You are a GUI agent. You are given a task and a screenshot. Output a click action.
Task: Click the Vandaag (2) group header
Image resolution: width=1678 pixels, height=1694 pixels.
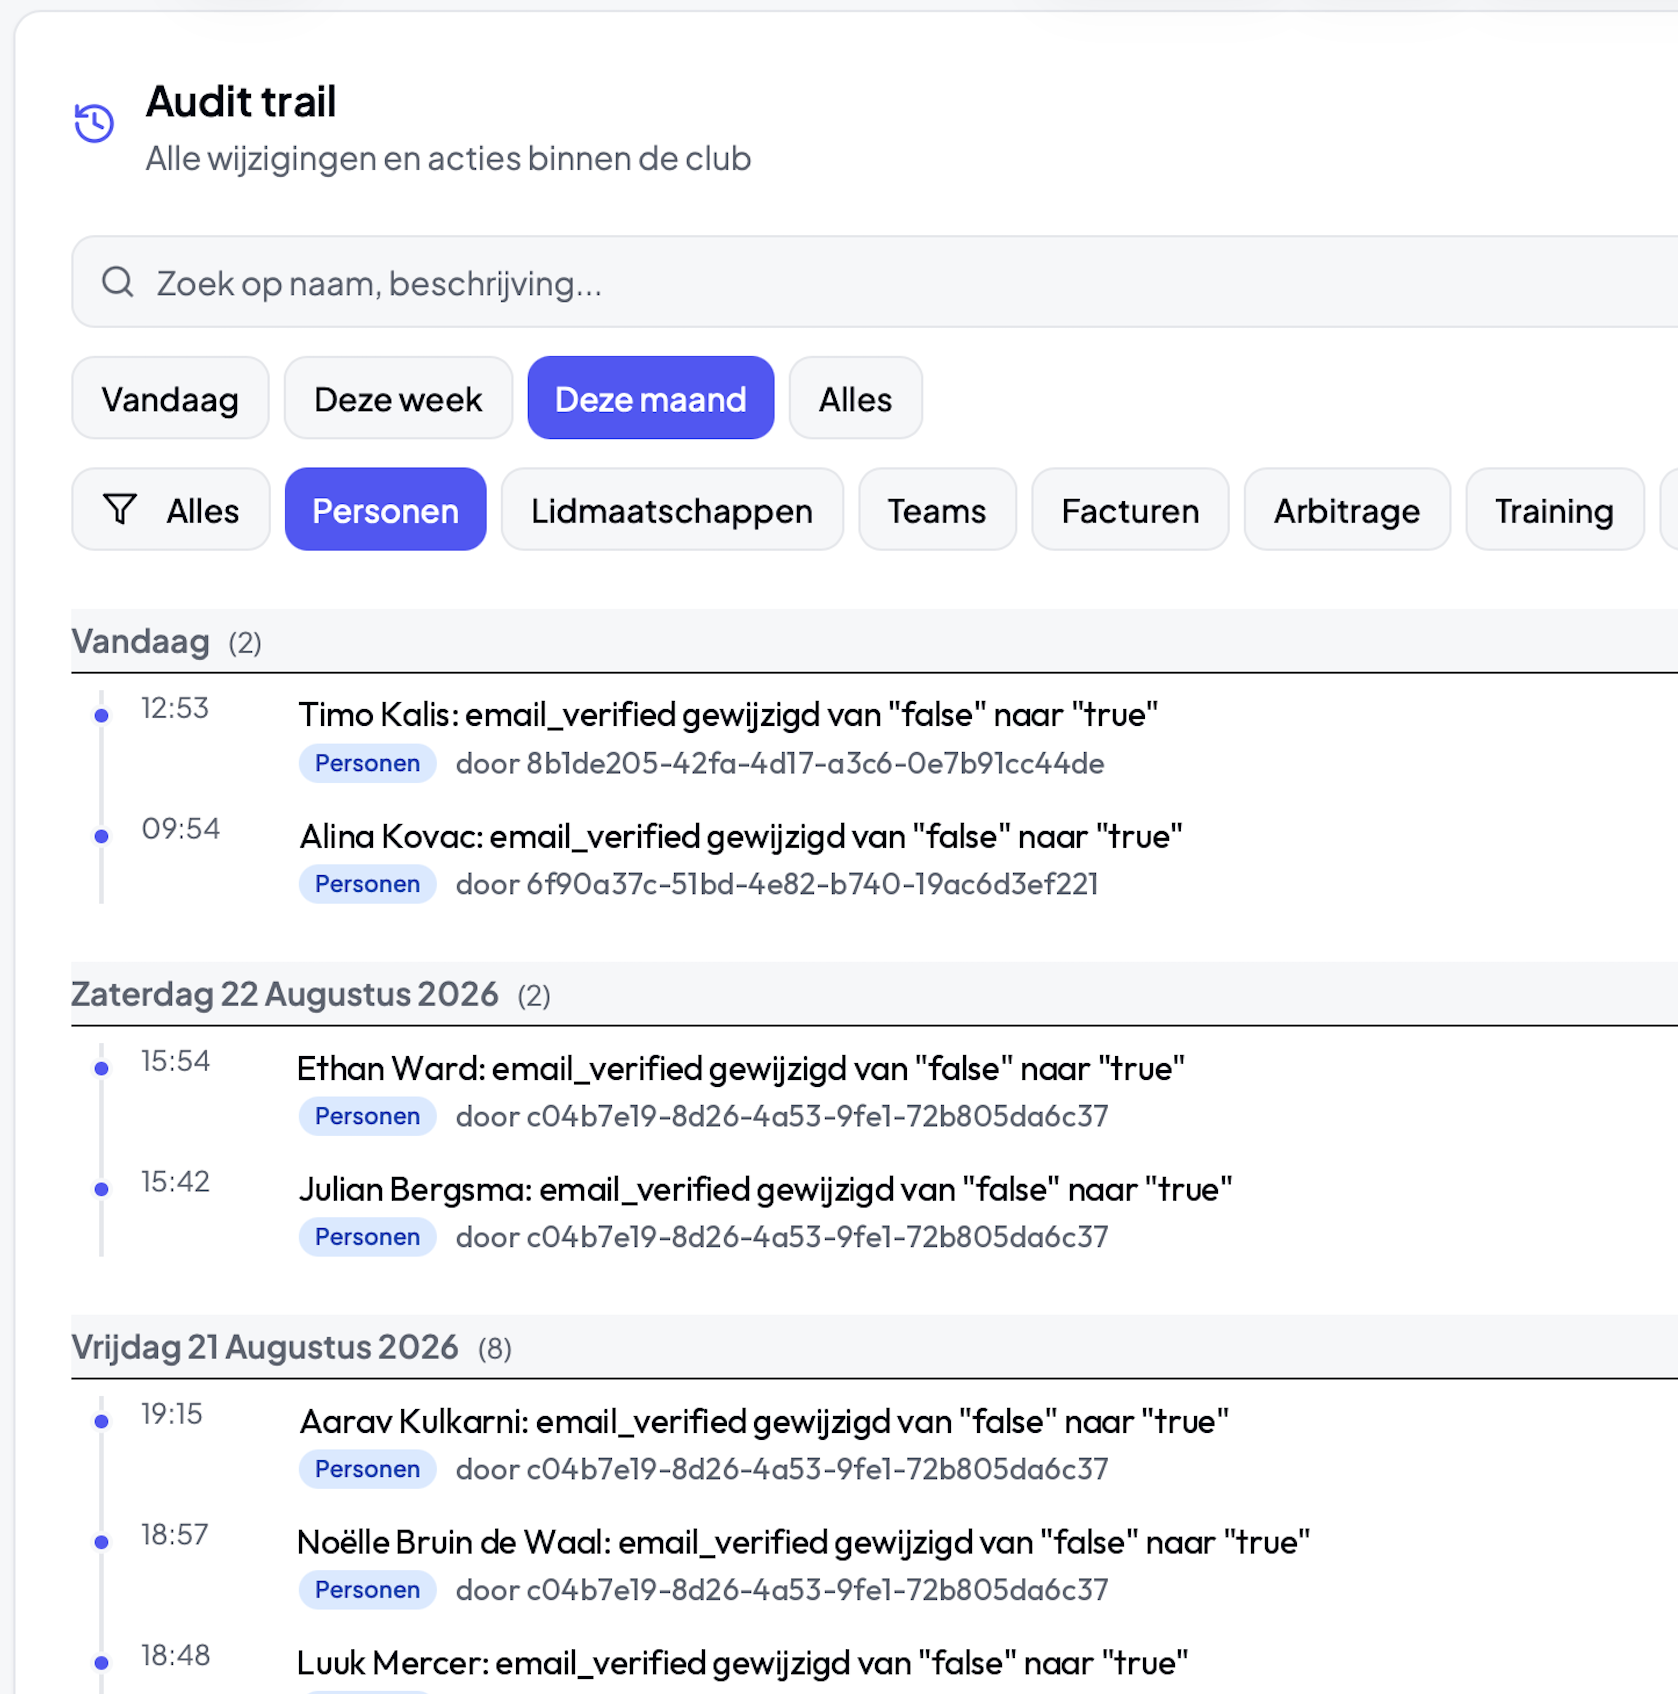click(x=874, y=641)
